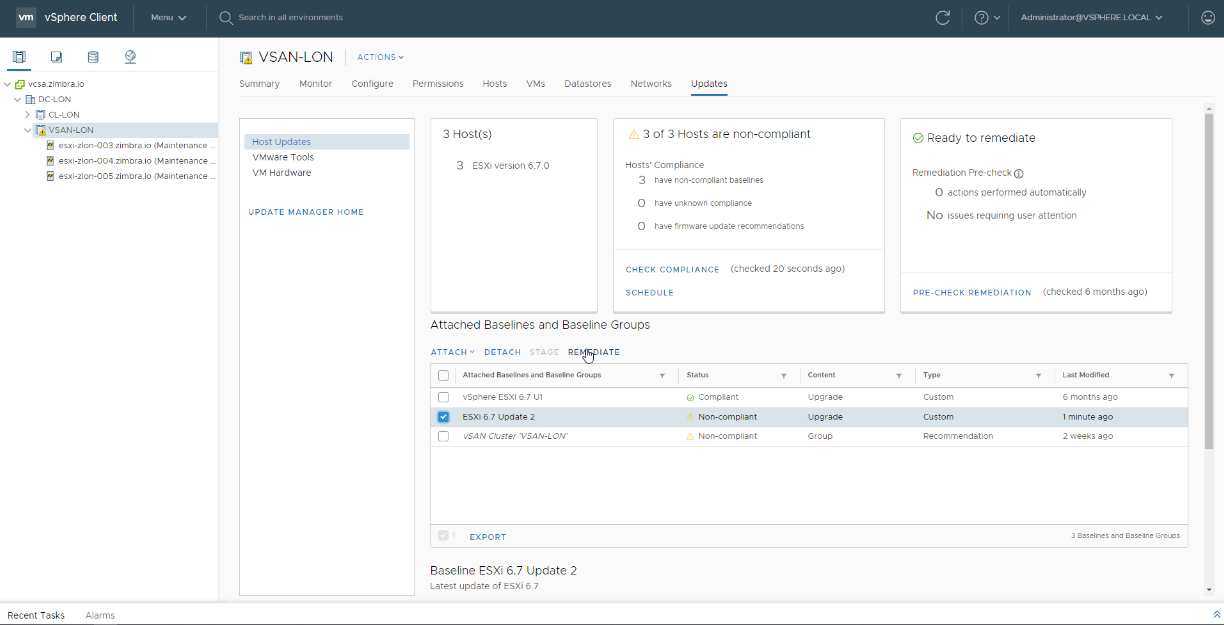Open filter on Type column

click(1039, 376)
